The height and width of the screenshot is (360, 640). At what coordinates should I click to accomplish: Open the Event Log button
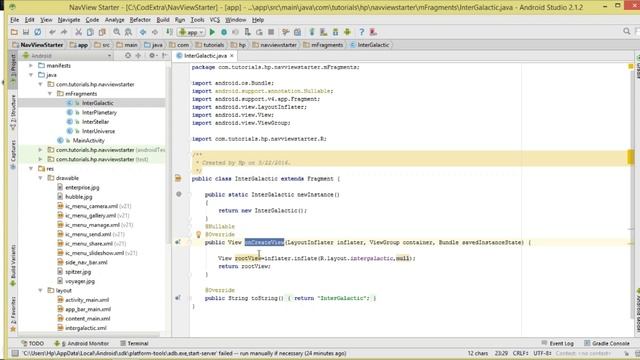click(558, 343)
